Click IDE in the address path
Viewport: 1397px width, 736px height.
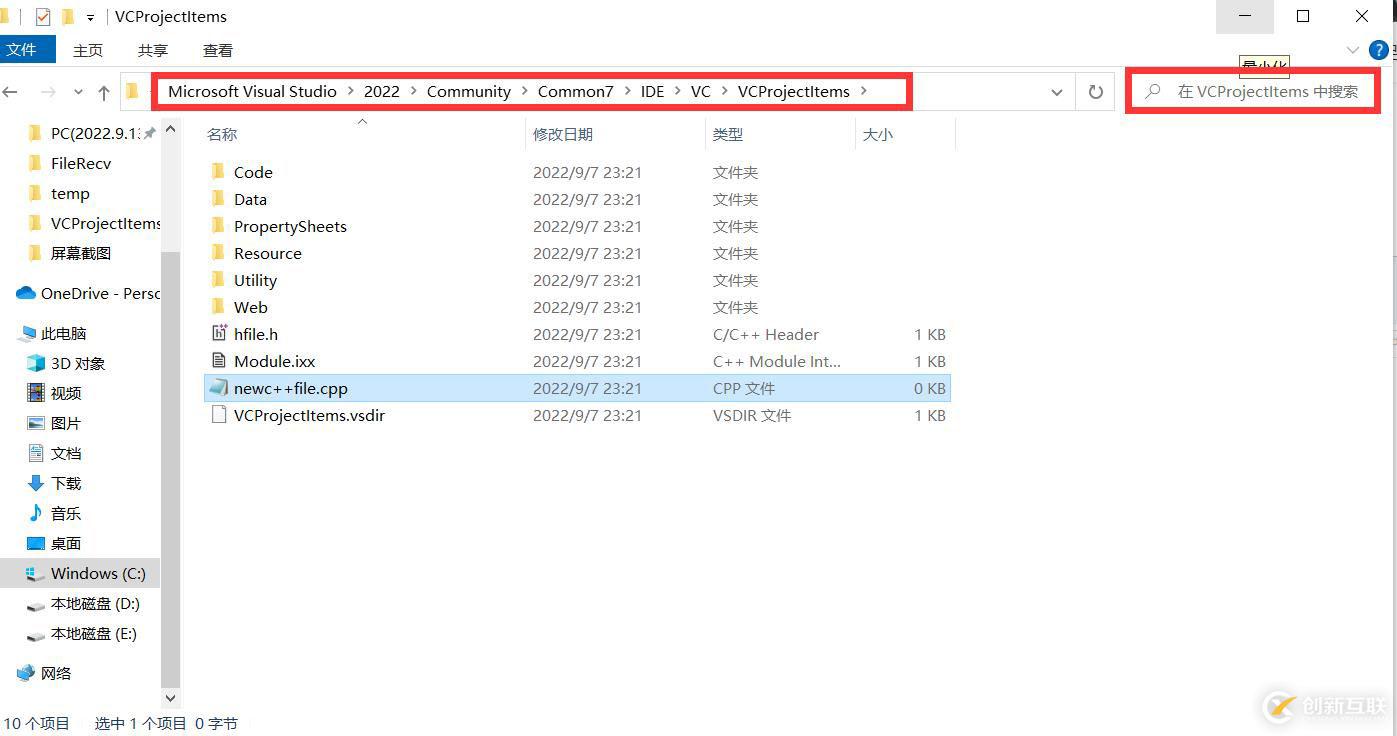(x=652, y=91)
